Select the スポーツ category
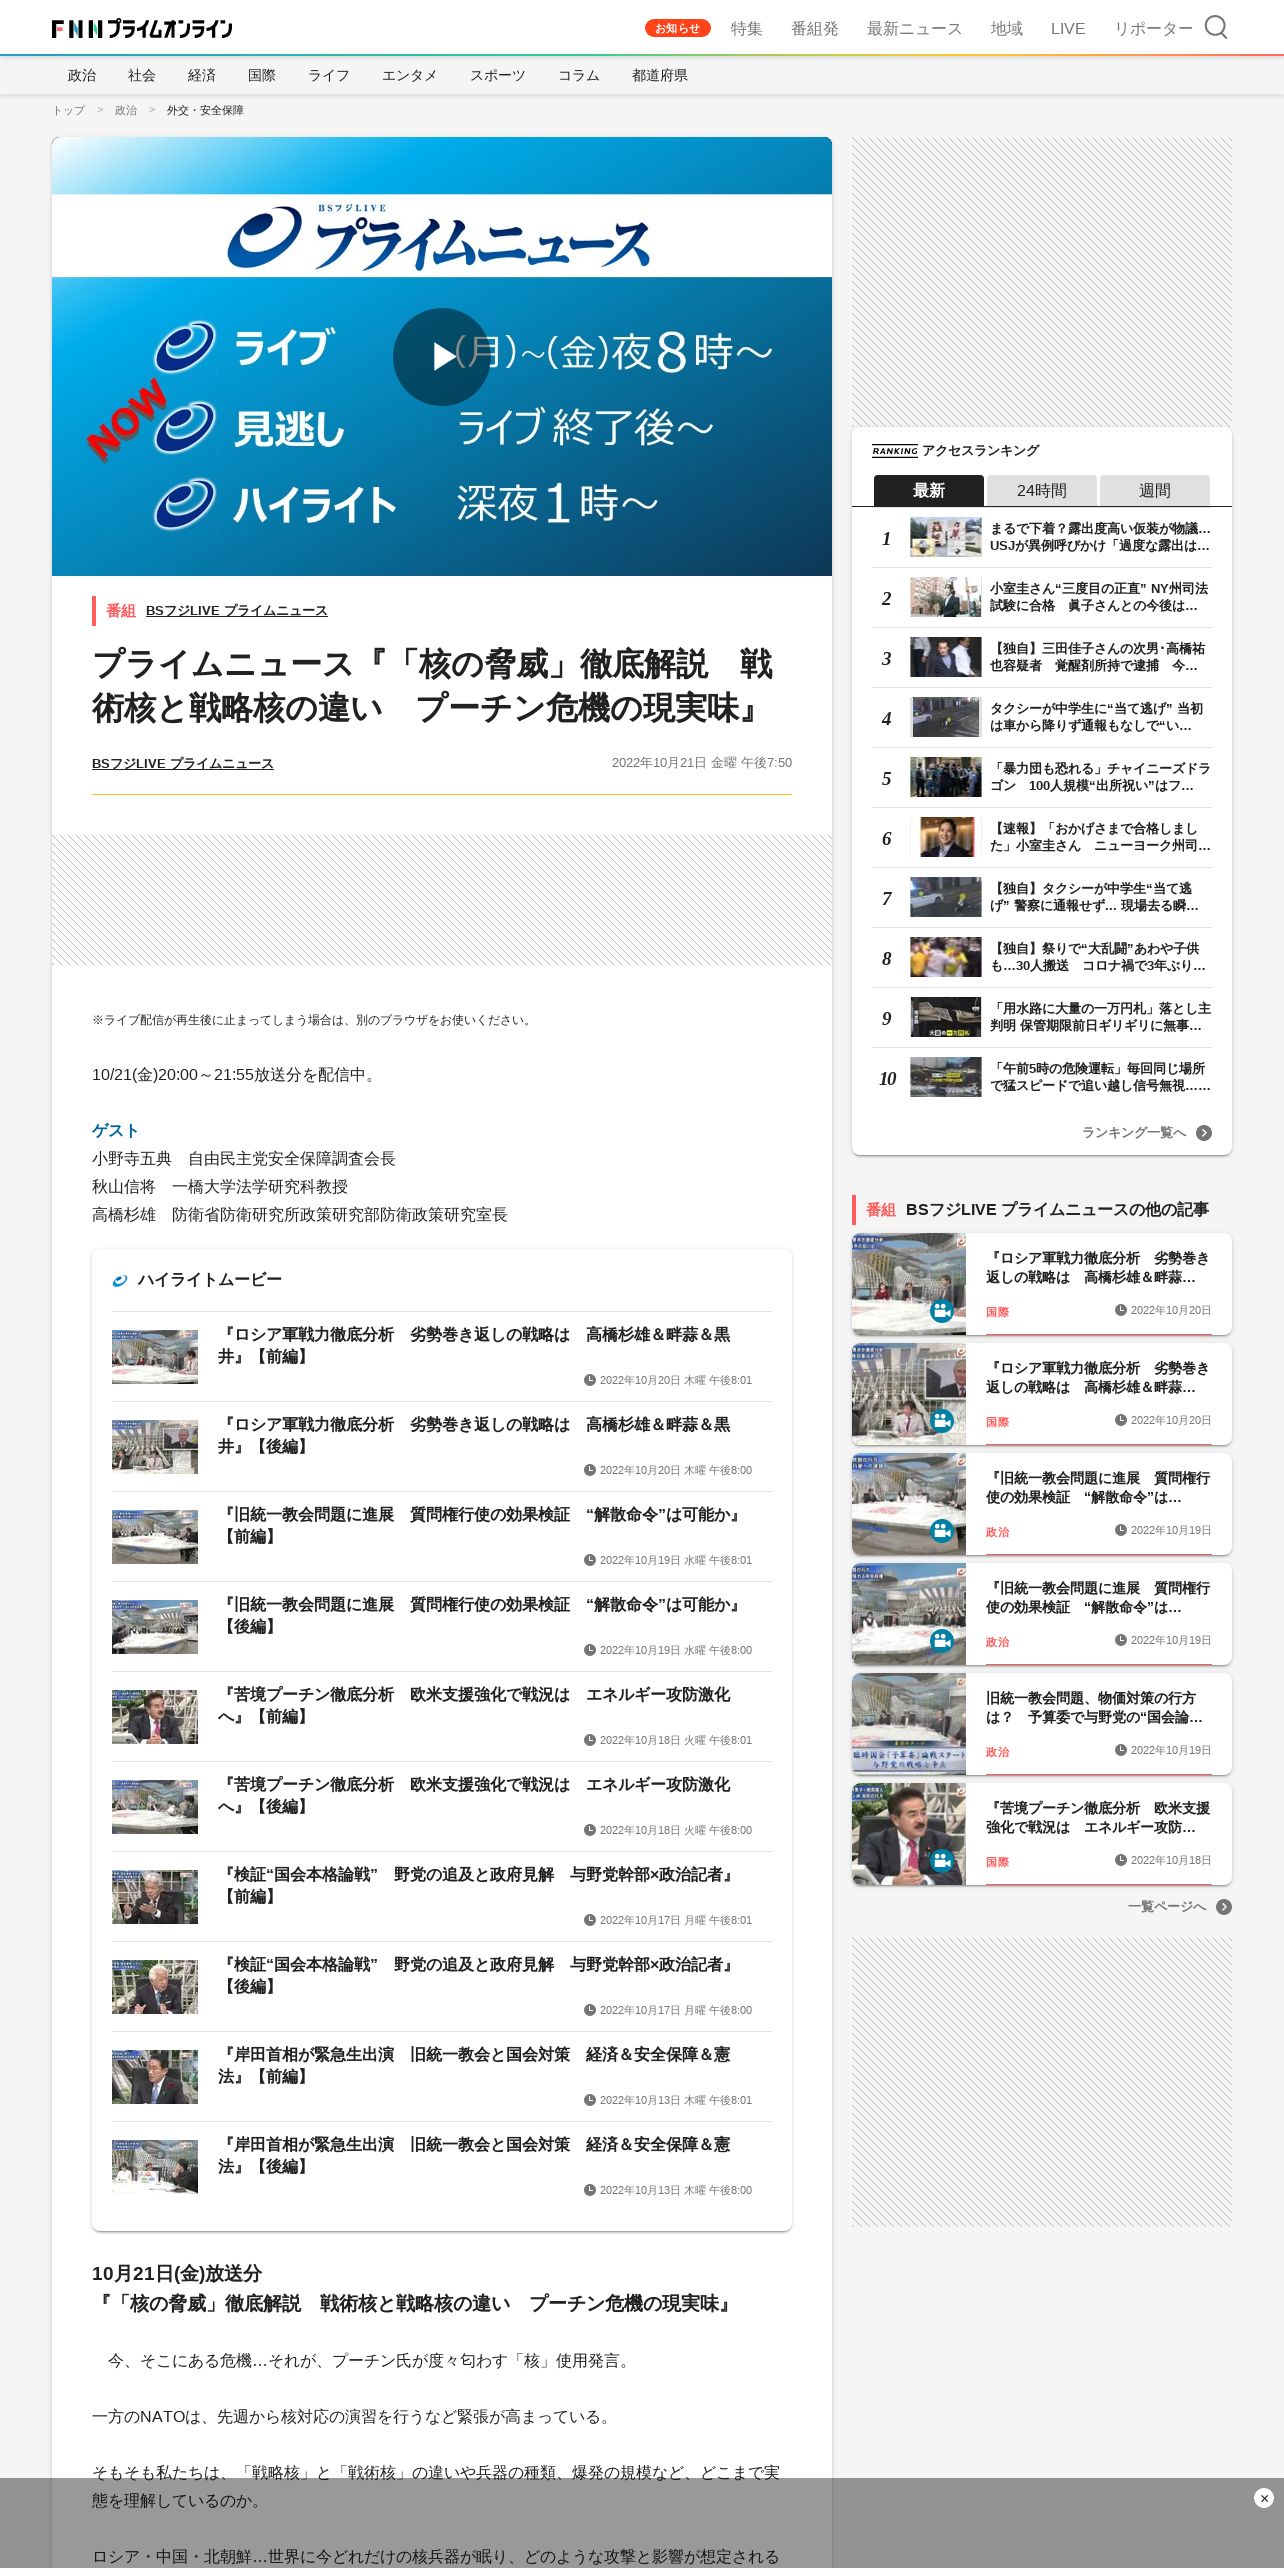 (x=498, y=75)
